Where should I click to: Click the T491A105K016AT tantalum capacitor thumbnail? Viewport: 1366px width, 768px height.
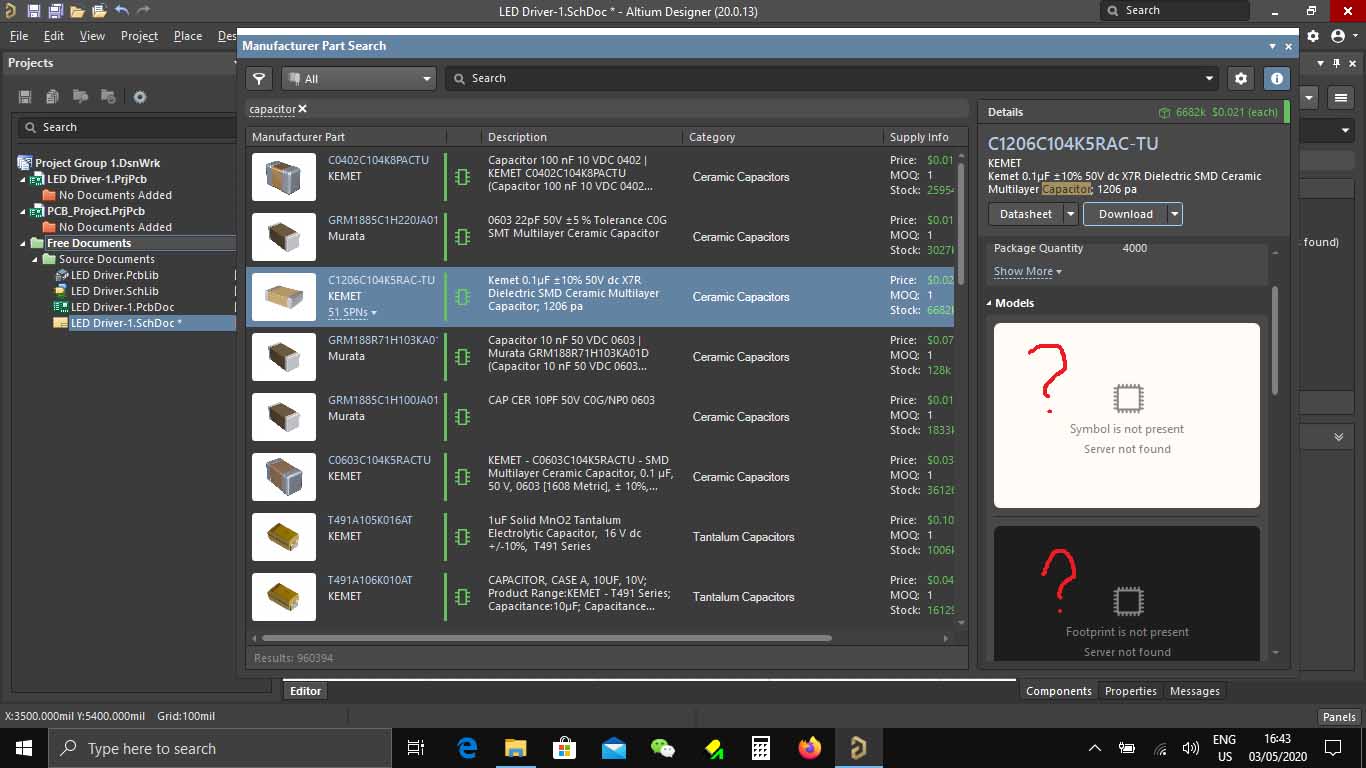[x=283, y=537]
